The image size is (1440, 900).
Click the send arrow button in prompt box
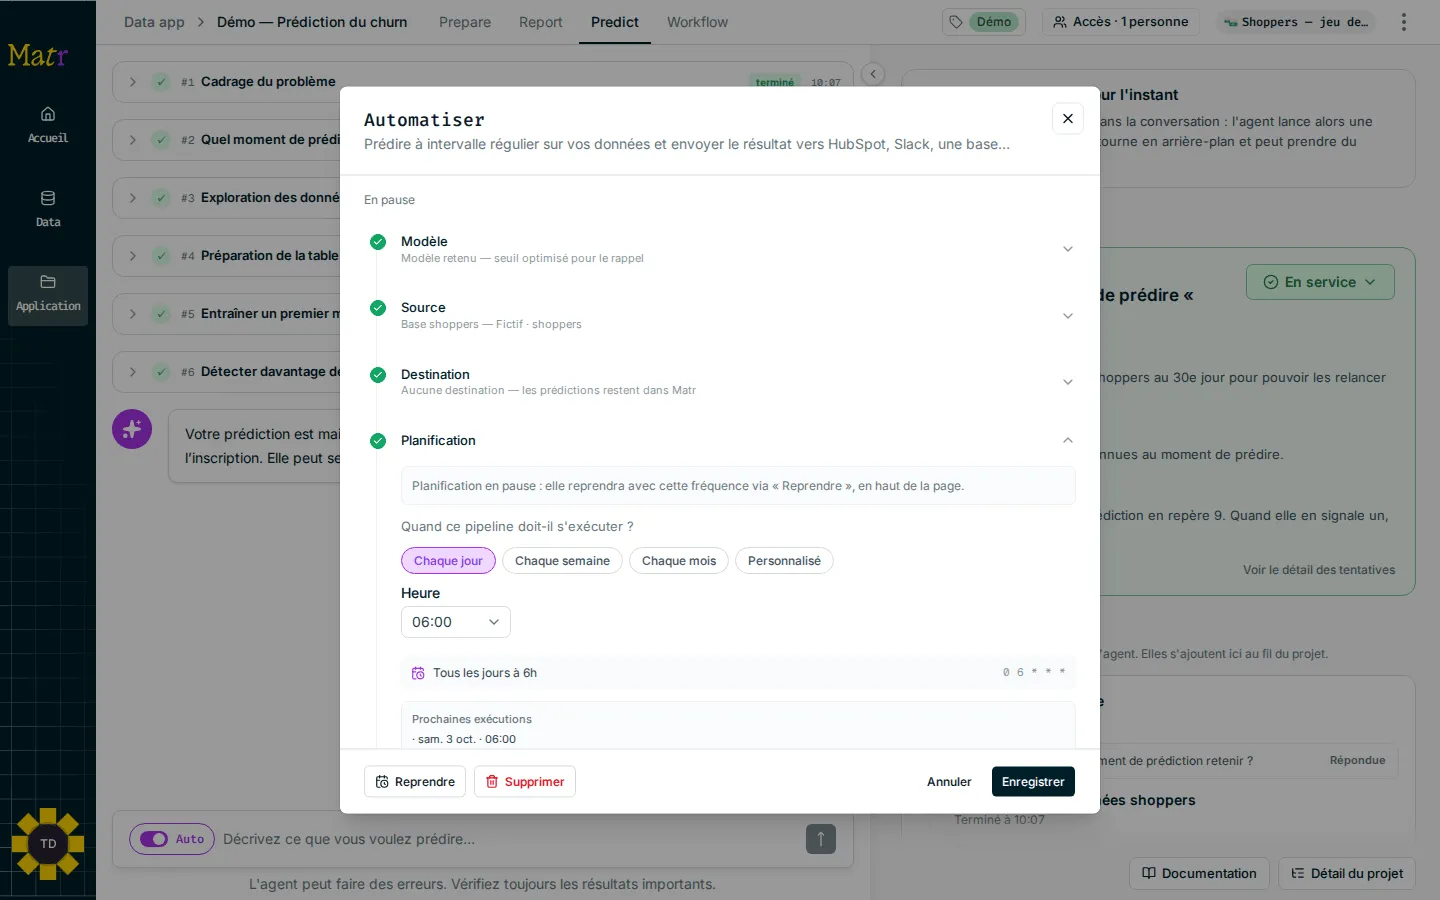coord(820,839)
